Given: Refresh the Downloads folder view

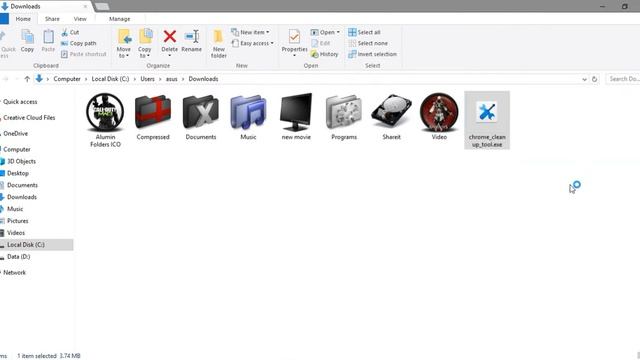Looking at the screenshot, I should pyautogui.click(x=595, y=79).
